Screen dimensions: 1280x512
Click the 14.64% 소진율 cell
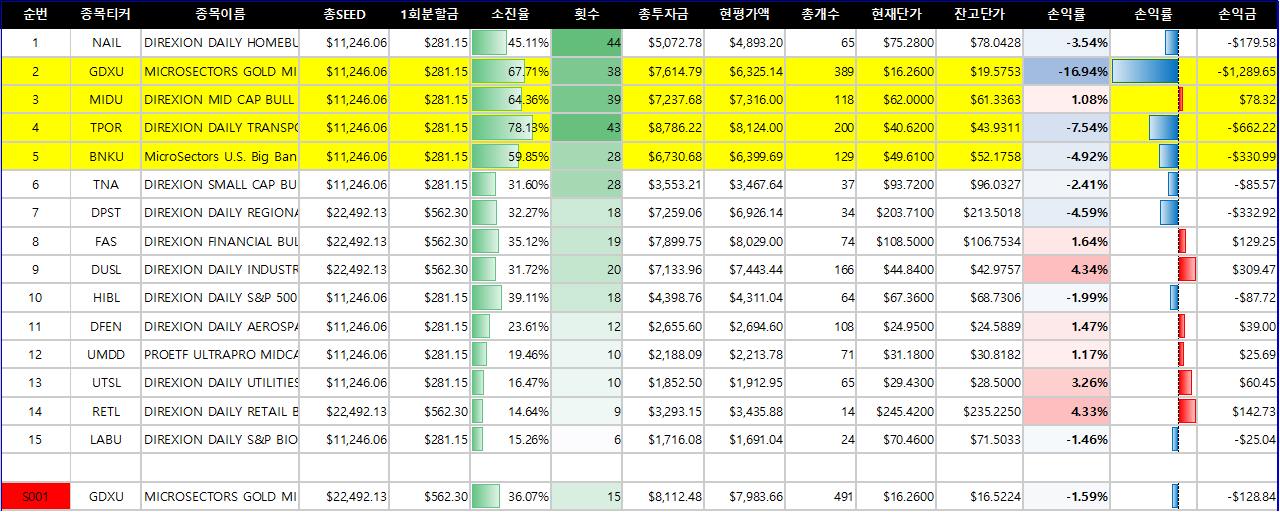pos(511,411)
